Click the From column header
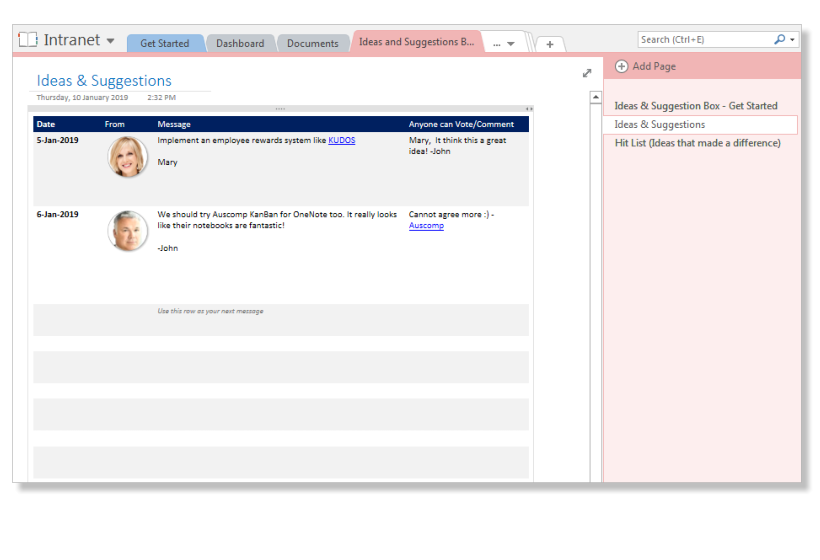Image resolution: width=820 pixels, height=560 pixels. (x=115, y=124)
